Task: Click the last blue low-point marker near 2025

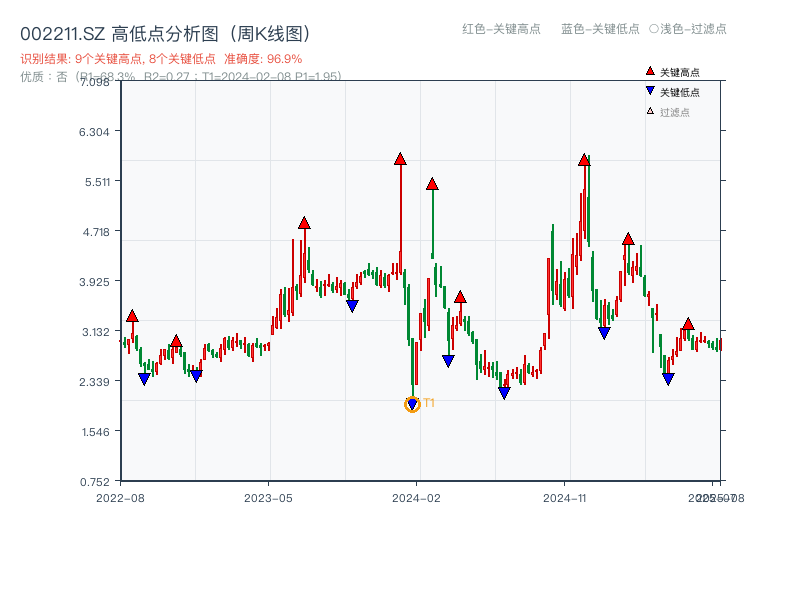Action: coord(667,377)
